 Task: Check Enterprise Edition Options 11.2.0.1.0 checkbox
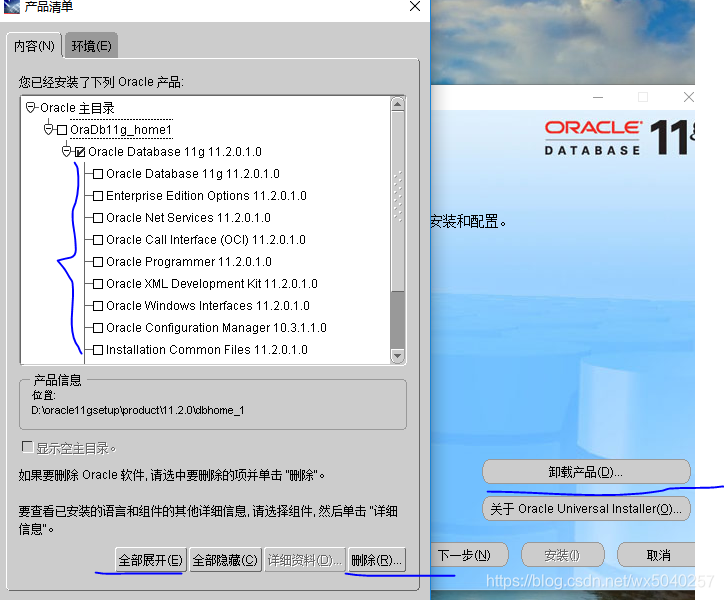98,196
